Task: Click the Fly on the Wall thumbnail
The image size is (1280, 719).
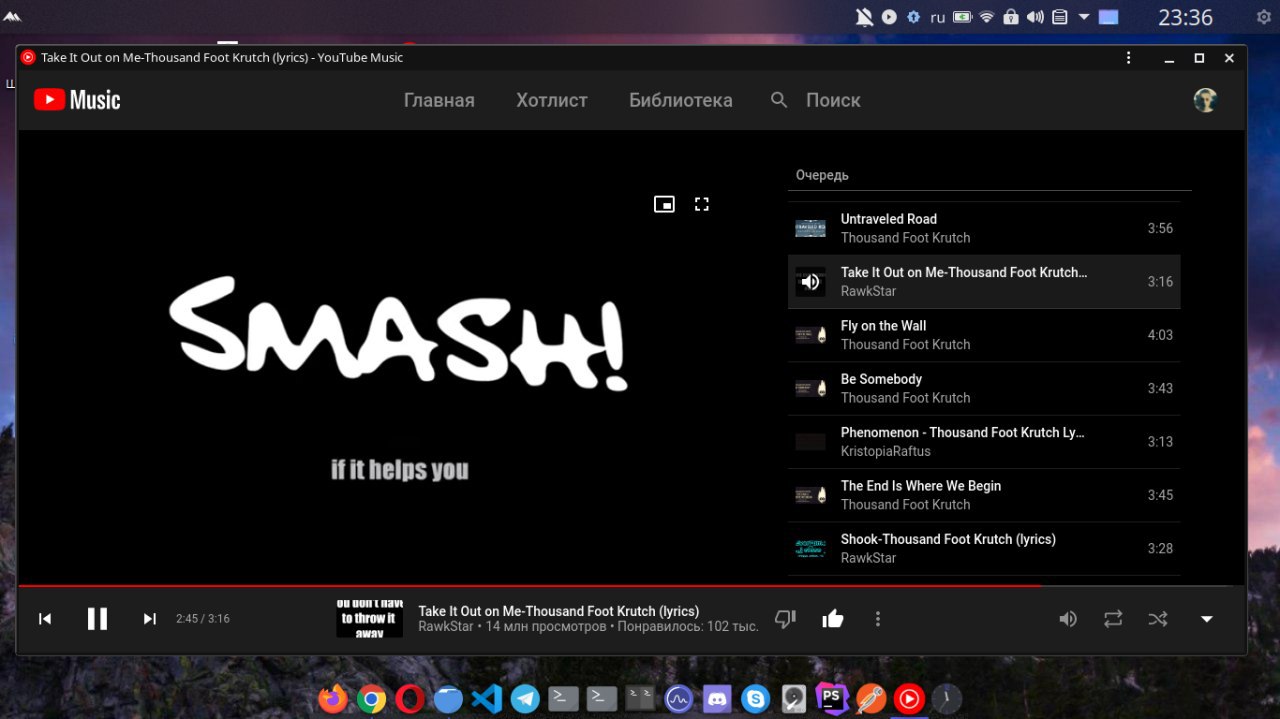Action: coord(810,335)
